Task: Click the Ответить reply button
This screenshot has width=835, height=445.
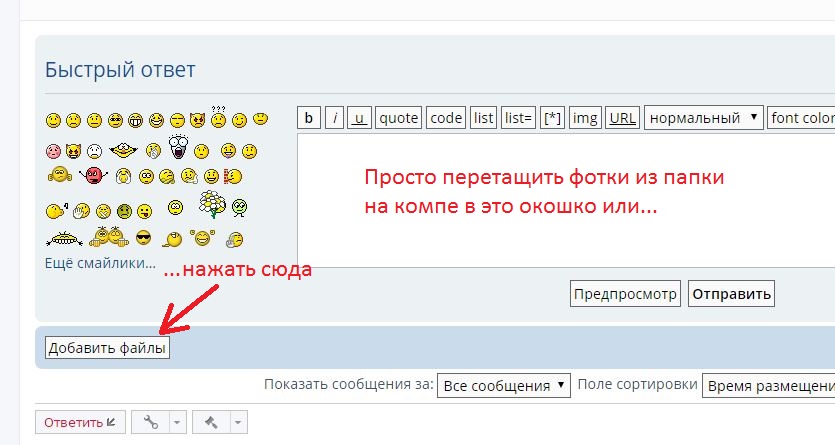Action: click(80, 423)
